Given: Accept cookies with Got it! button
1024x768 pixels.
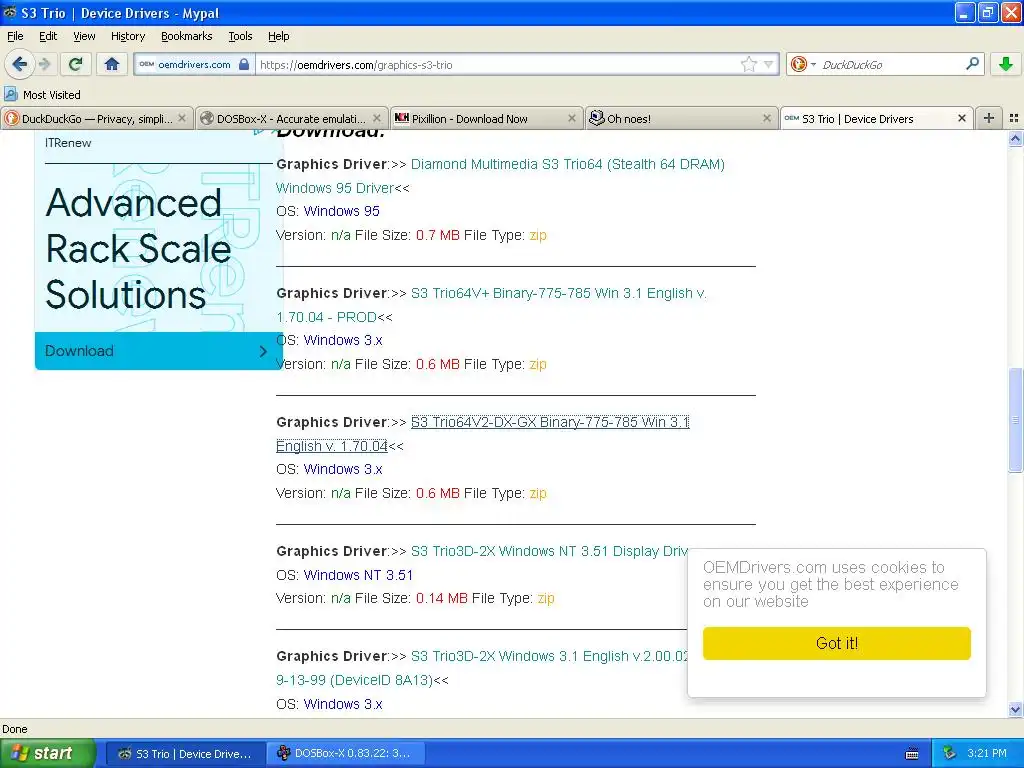Looking at the screenshot, I should point(837,643).
